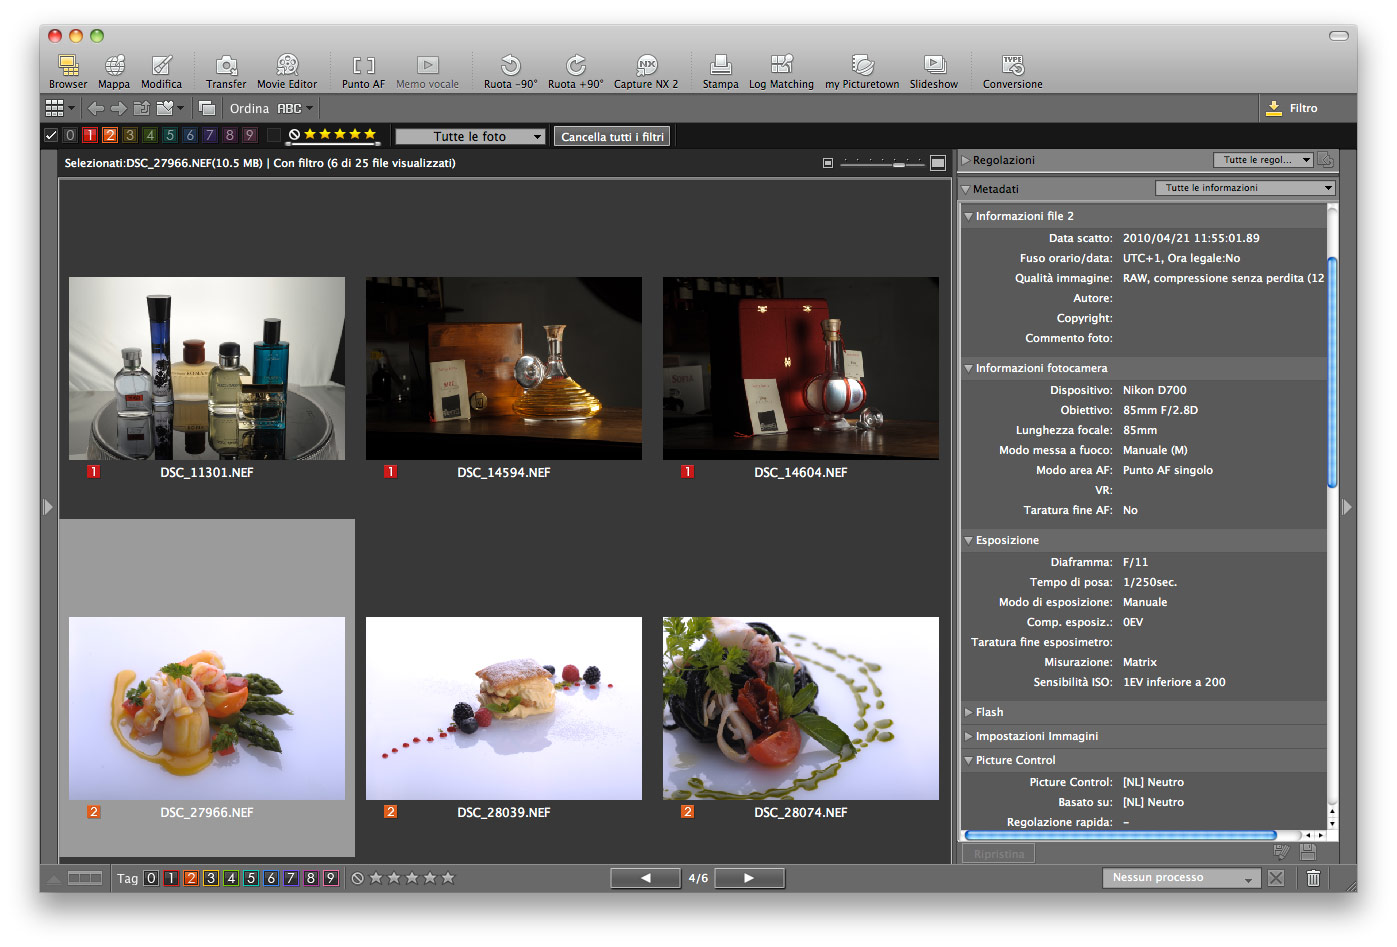Start the Slideshow
Screen dimensions: 1397x947
click(934, 66)
